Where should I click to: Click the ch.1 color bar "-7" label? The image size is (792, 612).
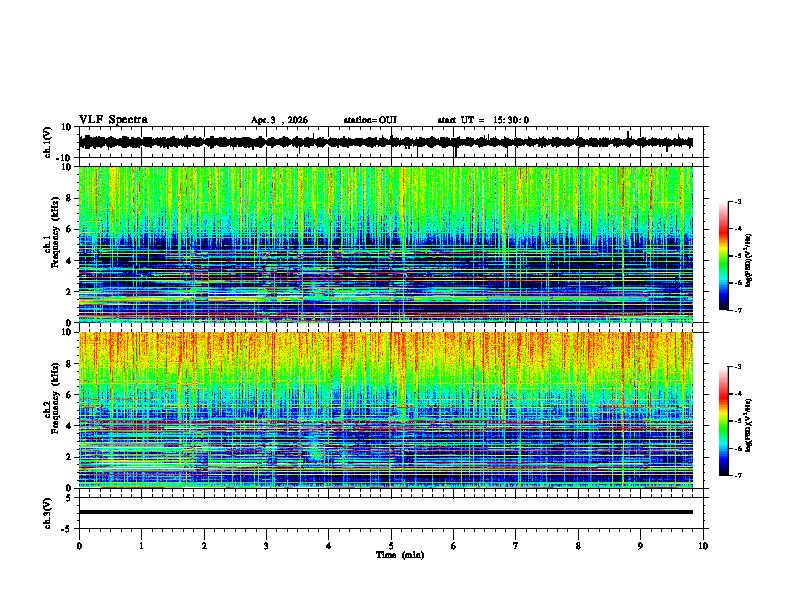738,310
